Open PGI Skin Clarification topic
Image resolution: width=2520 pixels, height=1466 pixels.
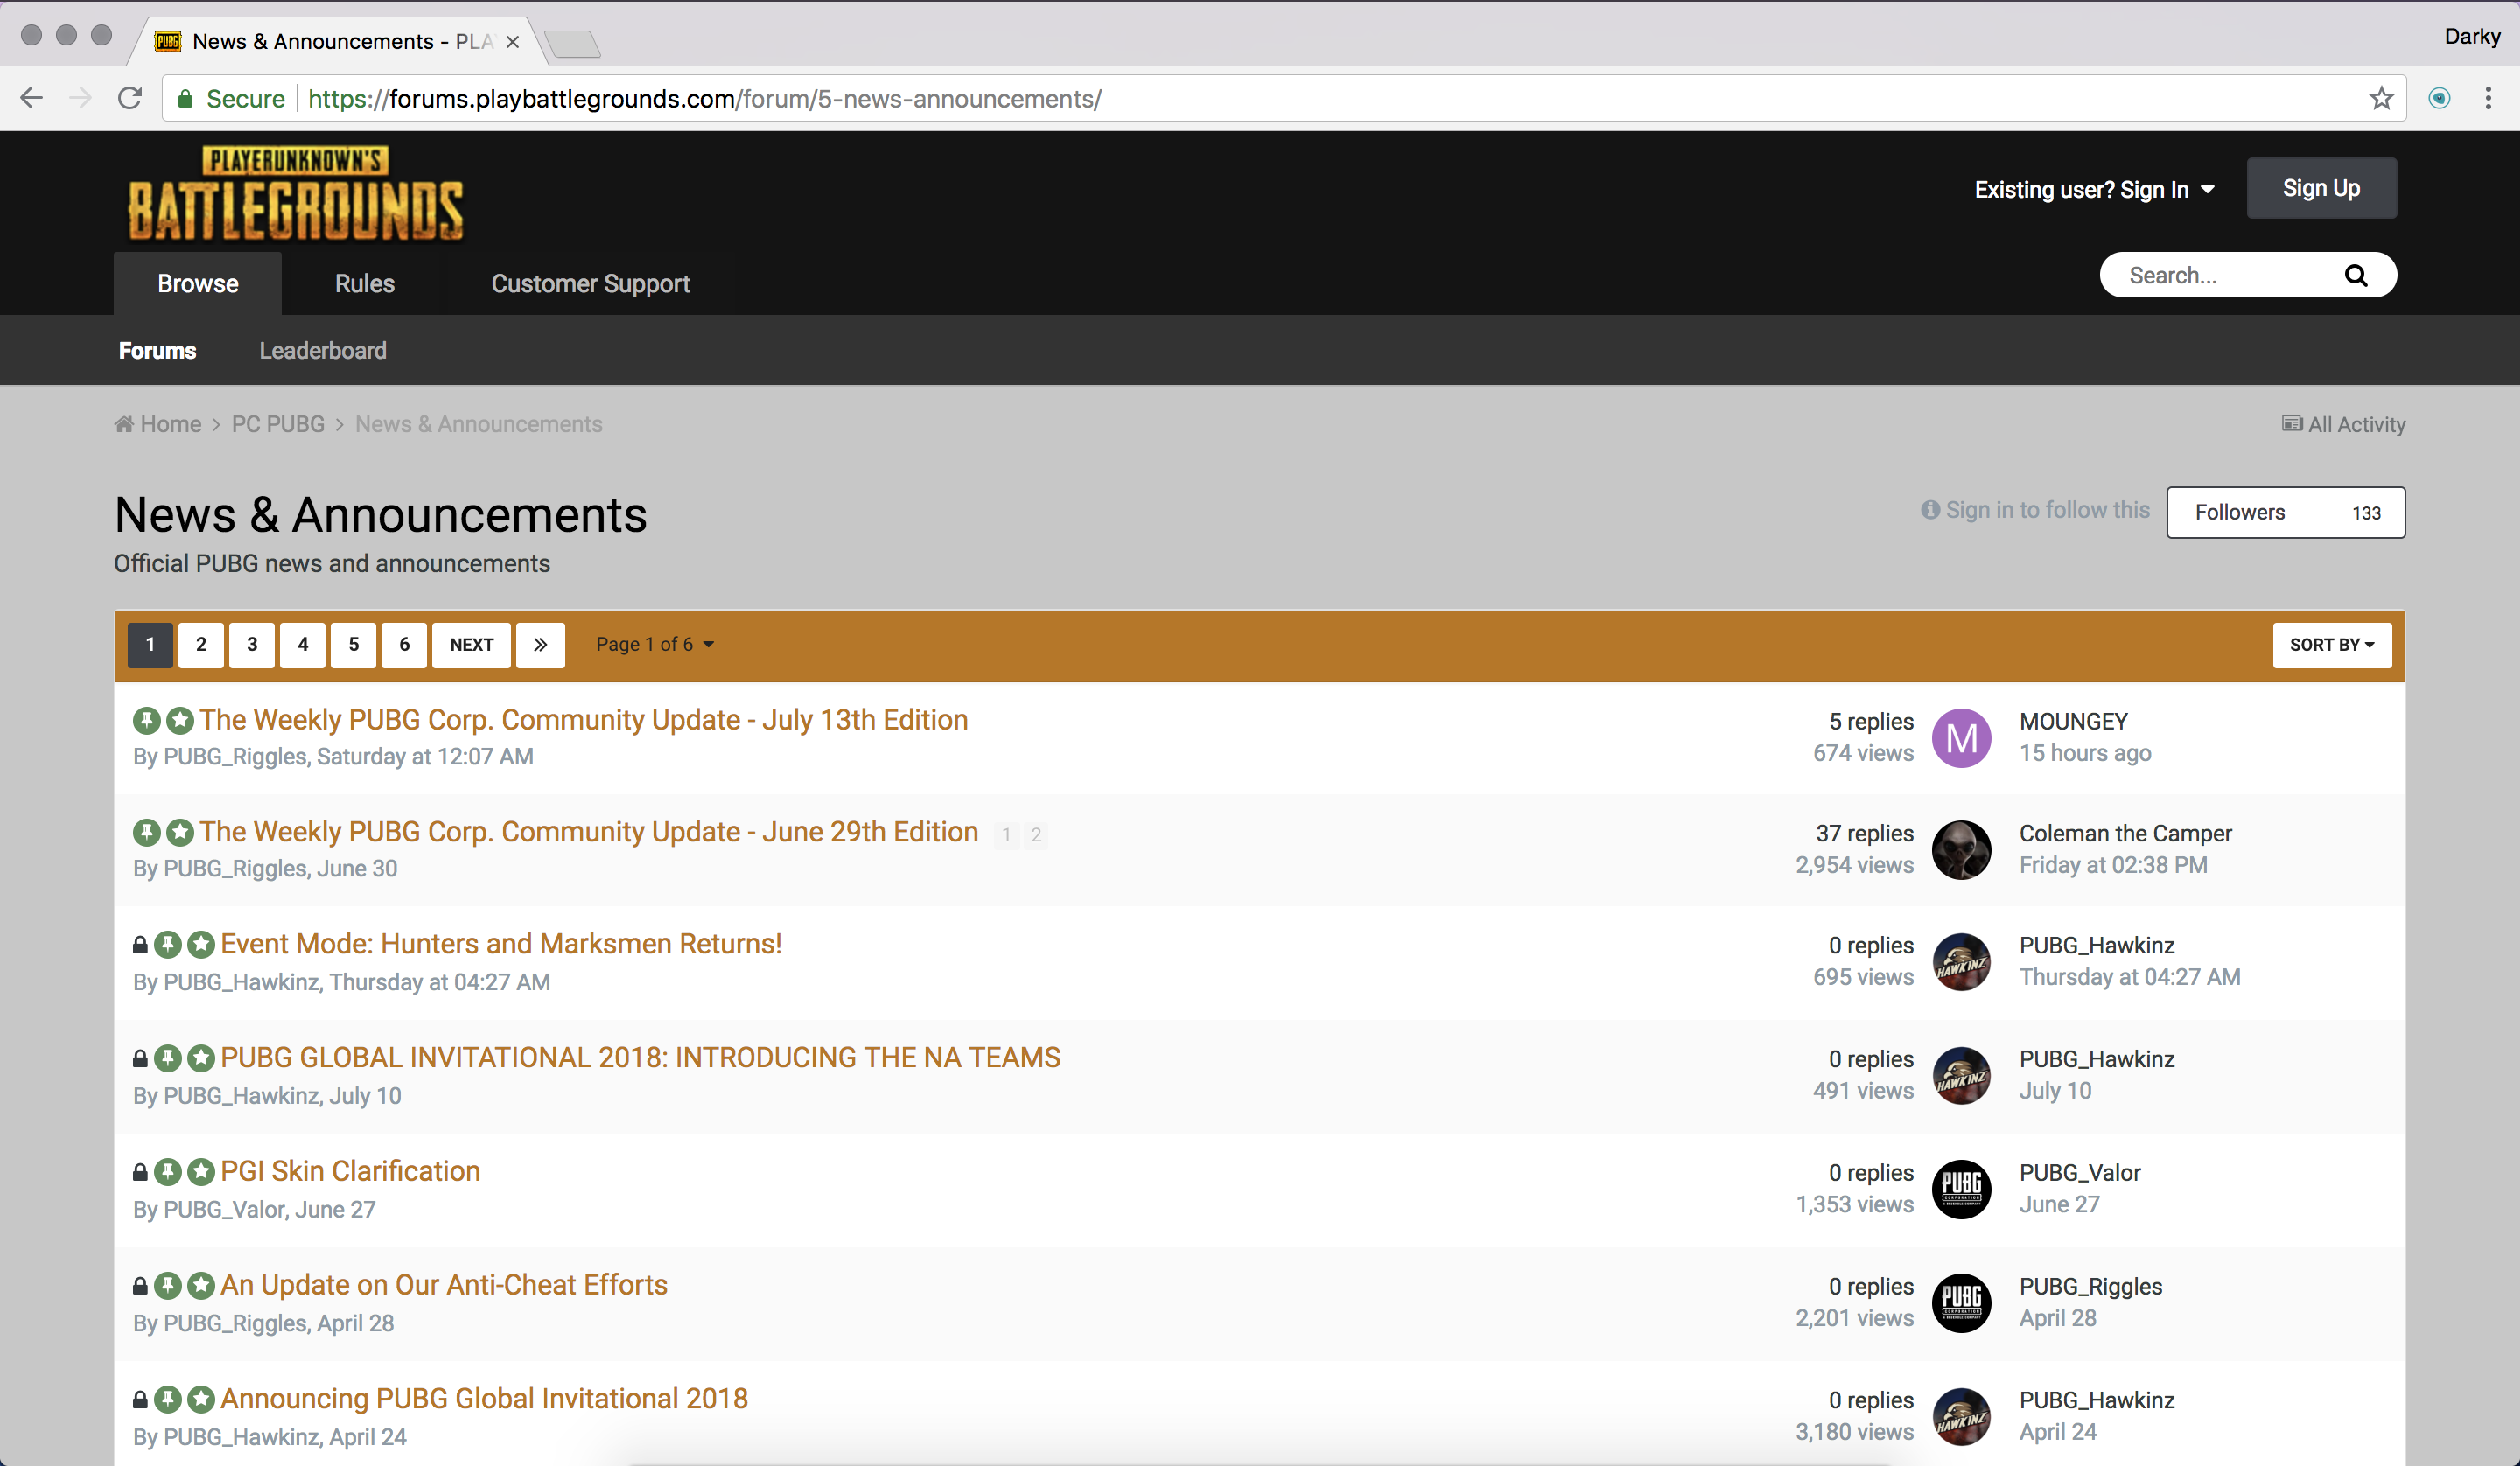coord(350,1171)
